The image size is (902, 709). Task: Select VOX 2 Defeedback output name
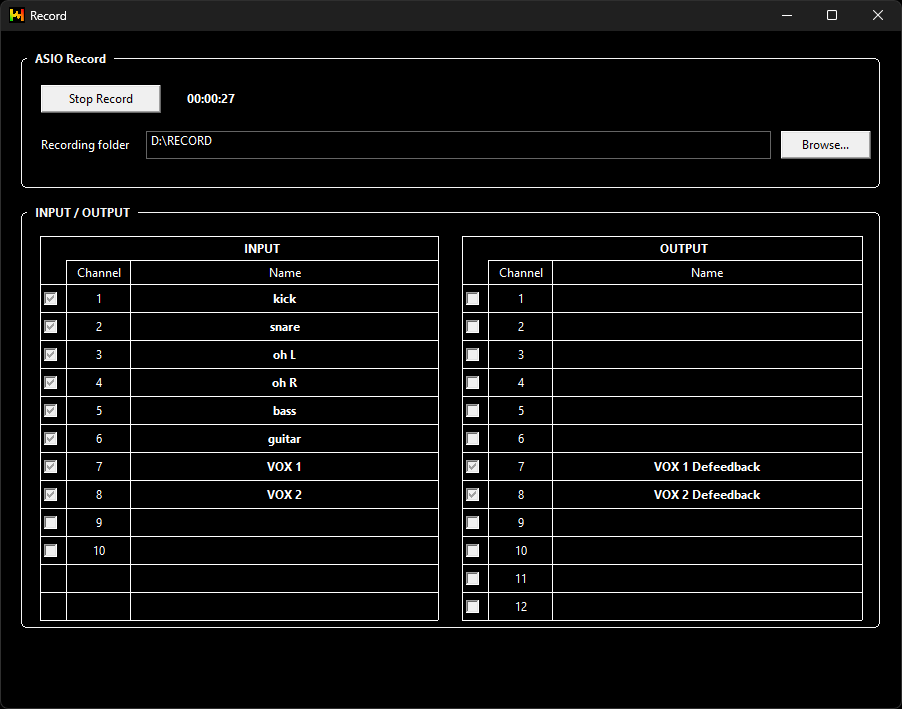coord(707,495)
